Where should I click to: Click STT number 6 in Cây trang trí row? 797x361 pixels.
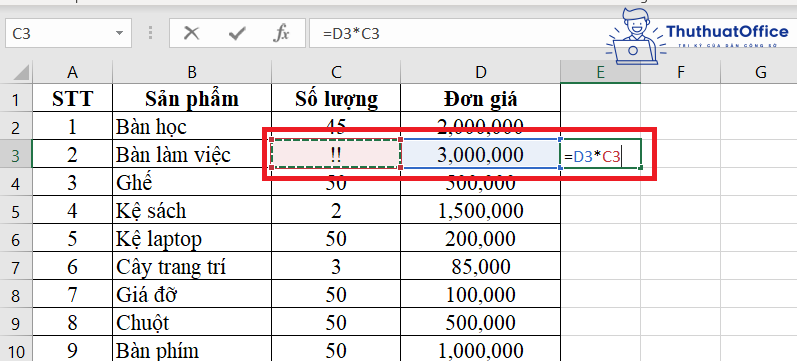[x=72, y=265]
